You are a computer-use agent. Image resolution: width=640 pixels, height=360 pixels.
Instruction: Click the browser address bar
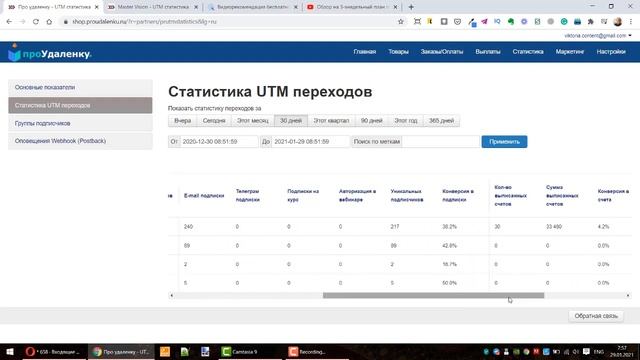[229, 22]
